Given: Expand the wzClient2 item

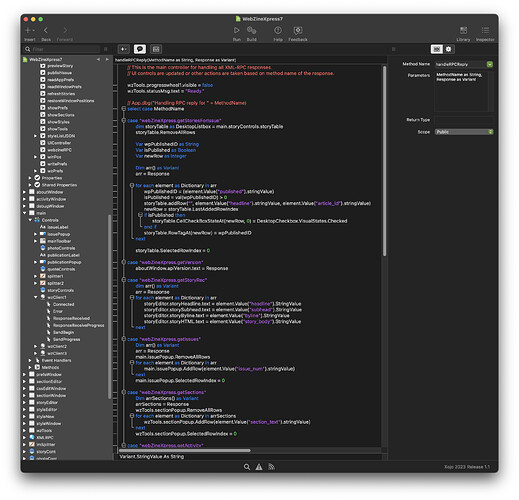Looking at the screenshot, I should coord(35,346).
